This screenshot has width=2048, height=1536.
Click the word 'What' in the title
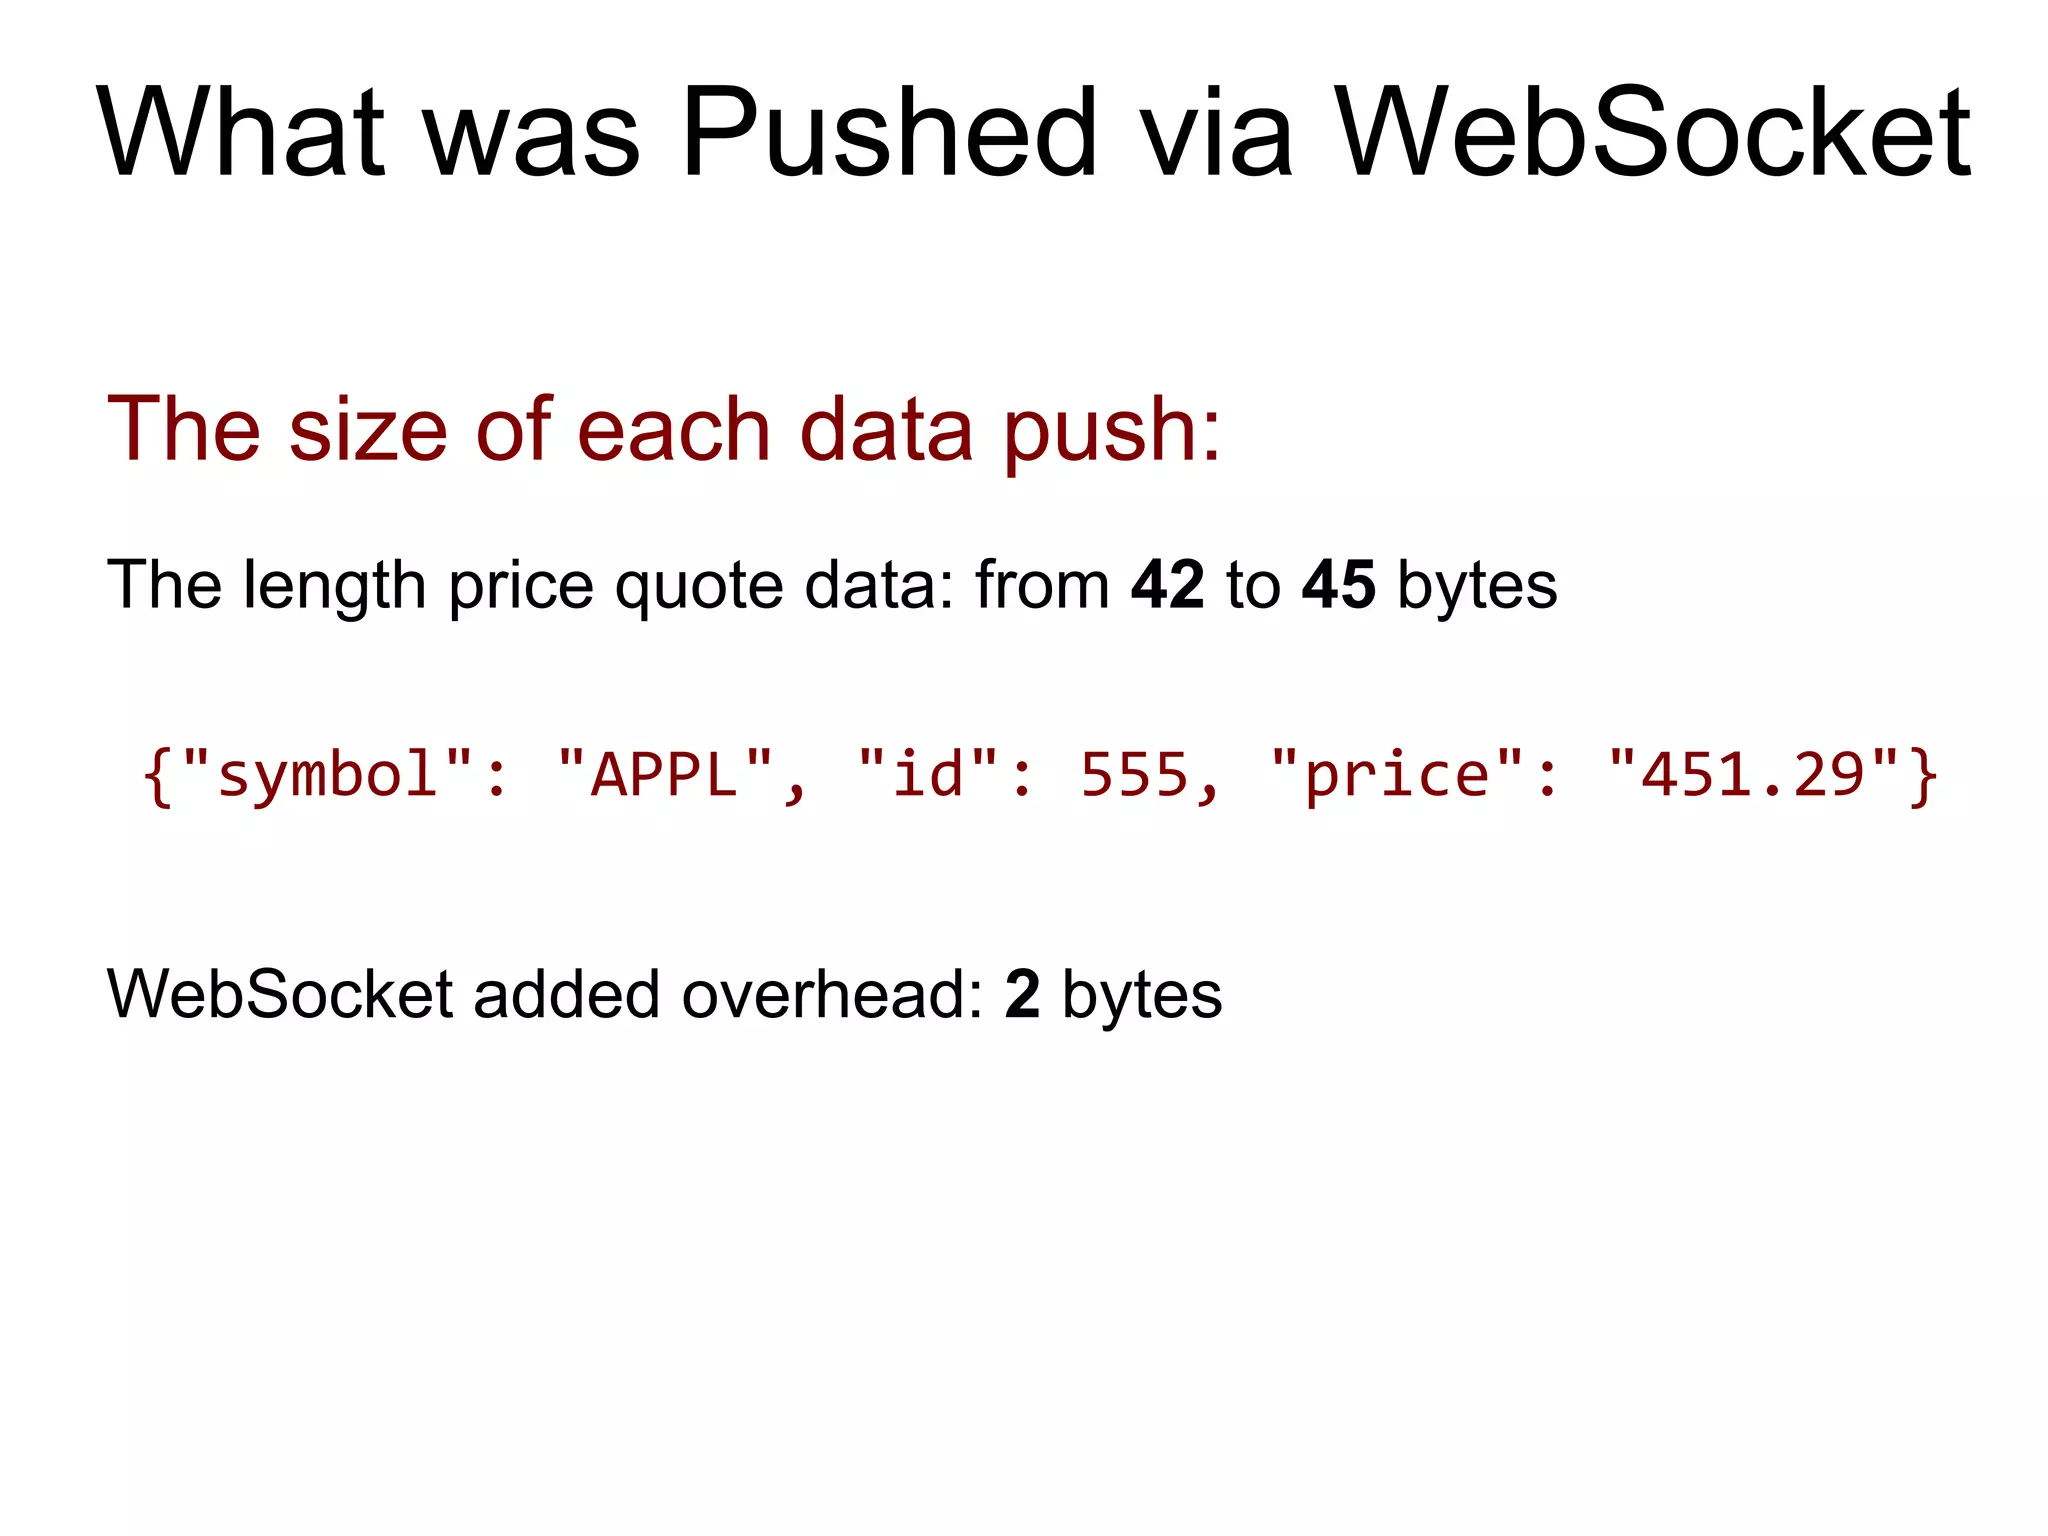click(240, 133)
